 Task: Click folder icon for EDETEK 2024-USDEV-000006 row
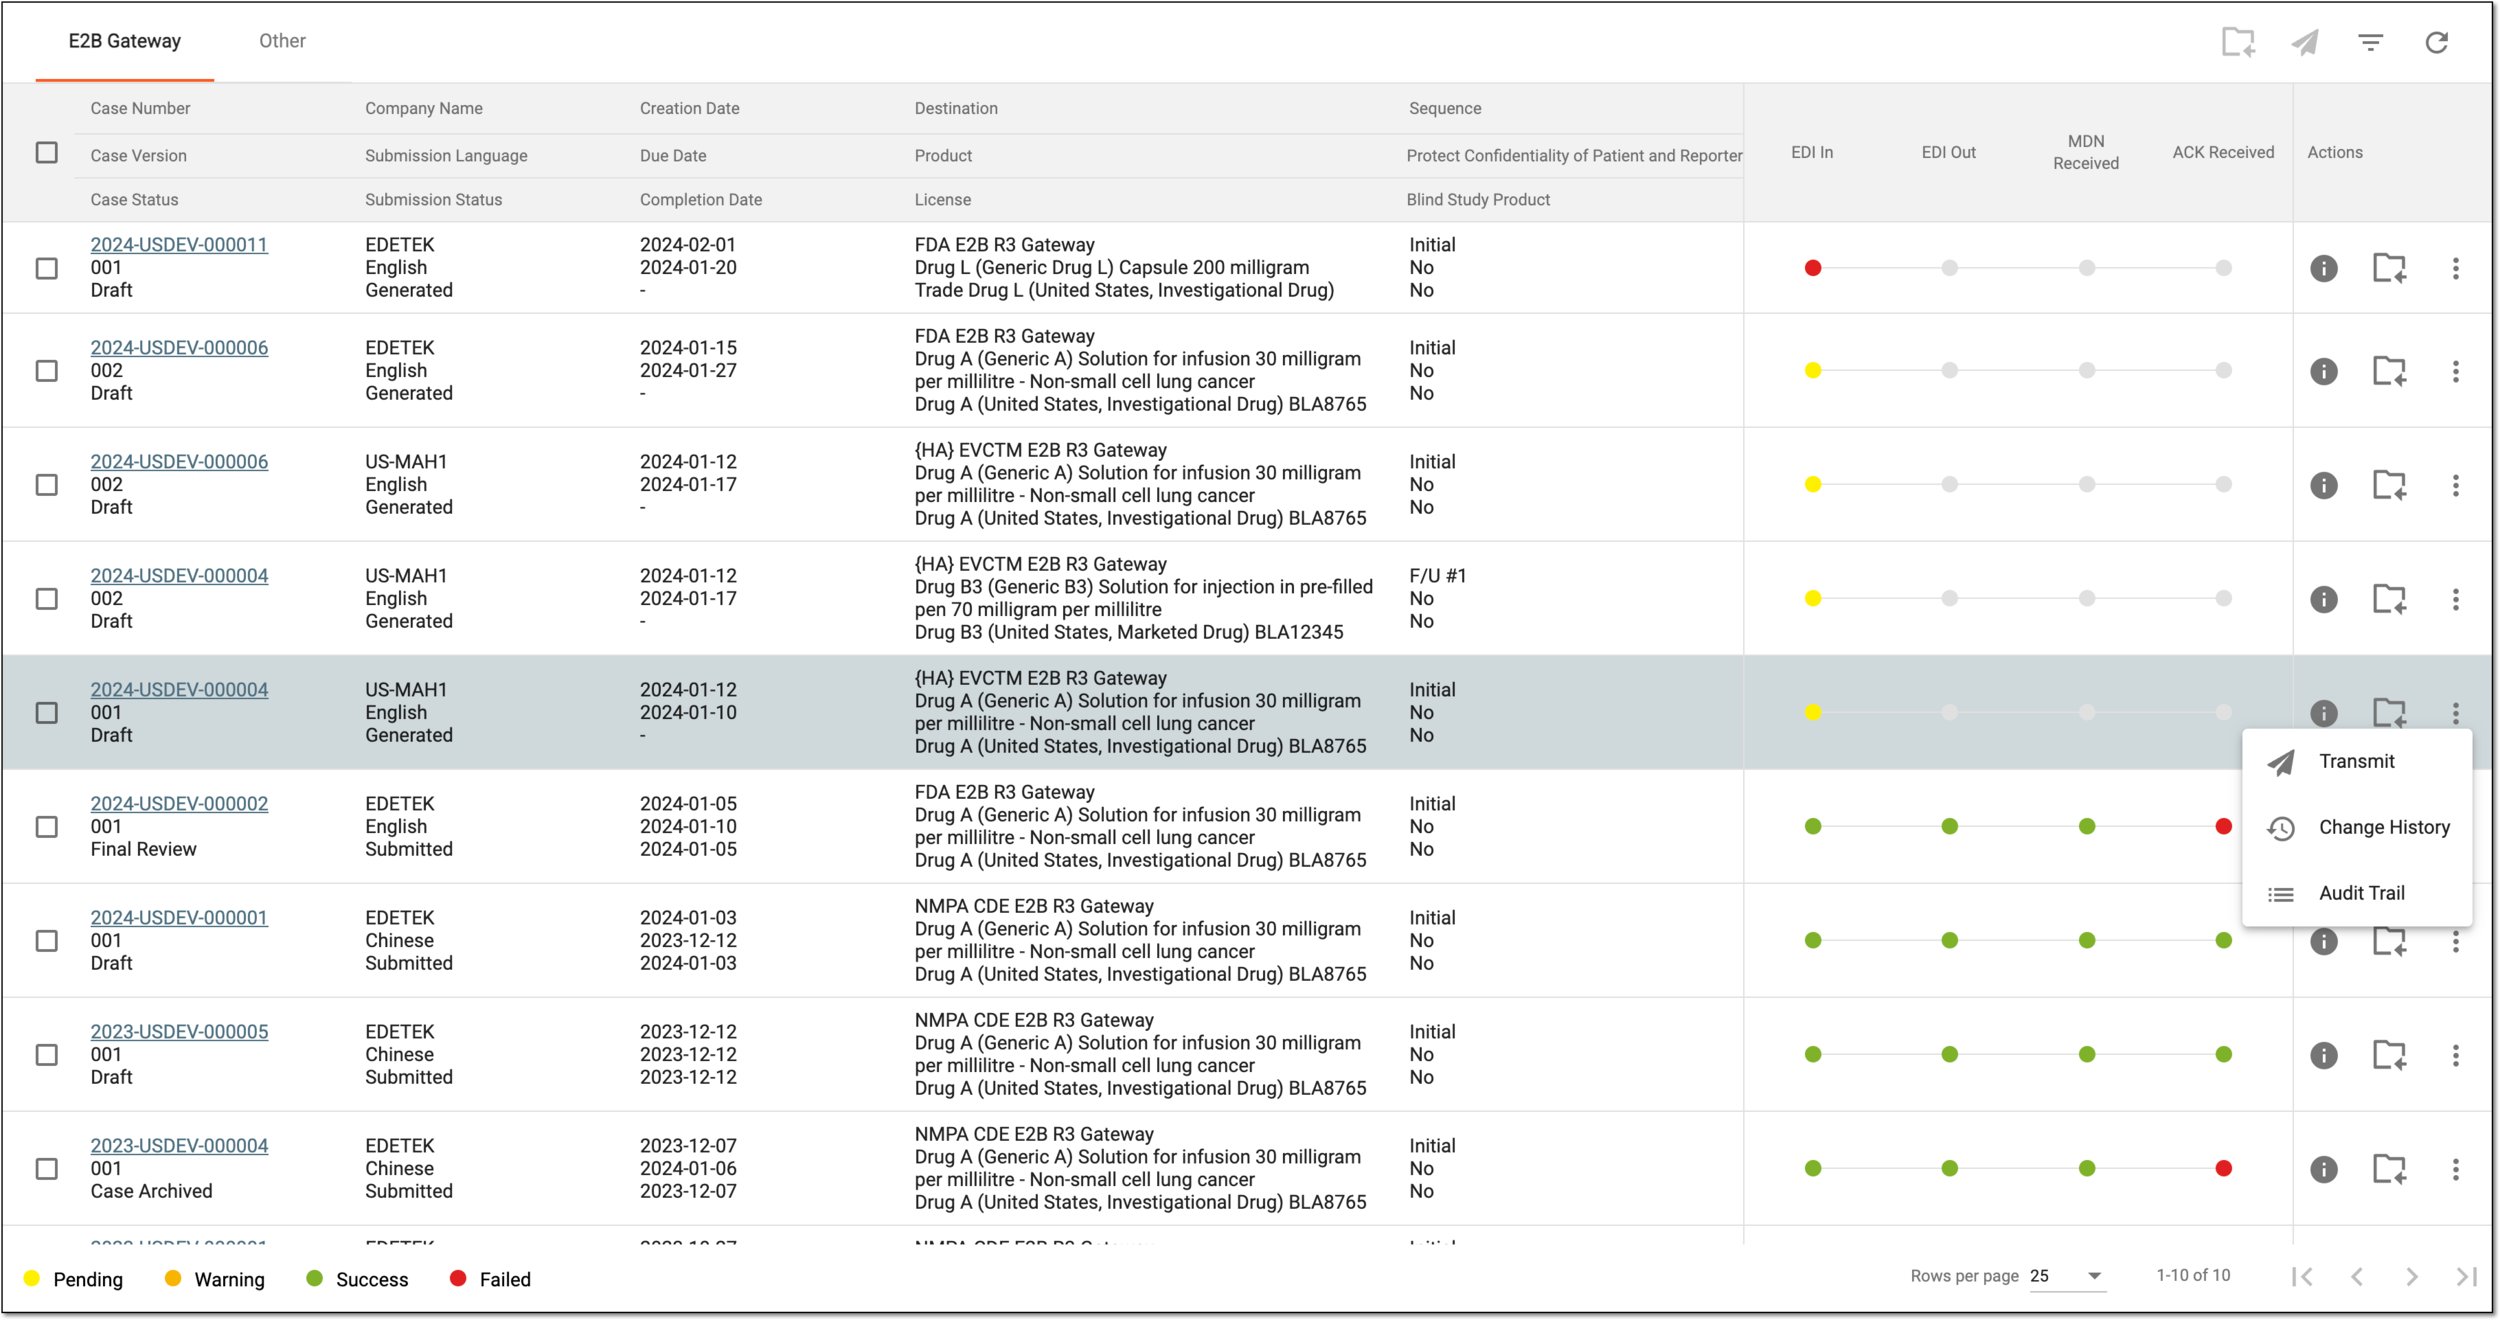pos(2390,371)
